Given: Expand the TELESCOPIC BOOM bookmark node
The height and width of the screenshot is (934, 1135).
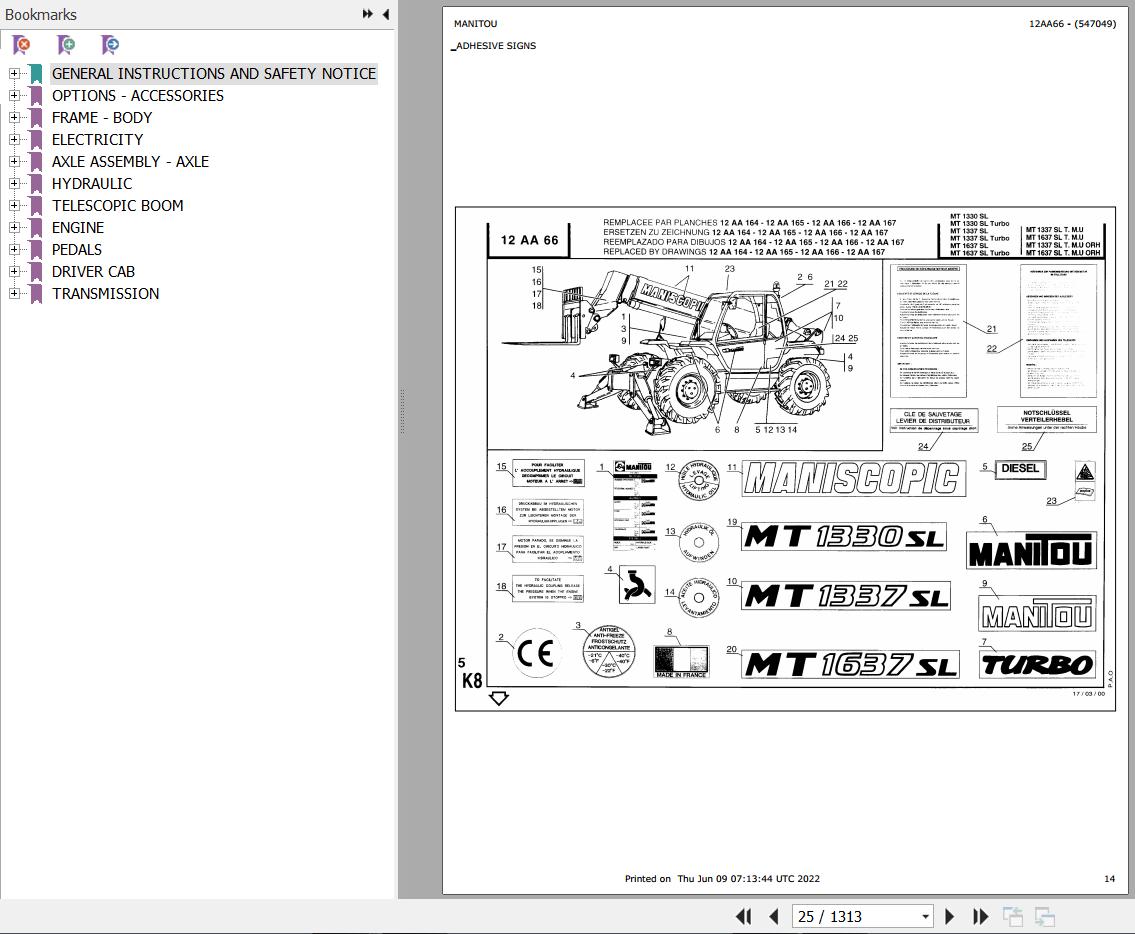Looking at the screenshot, I should 14,206.
